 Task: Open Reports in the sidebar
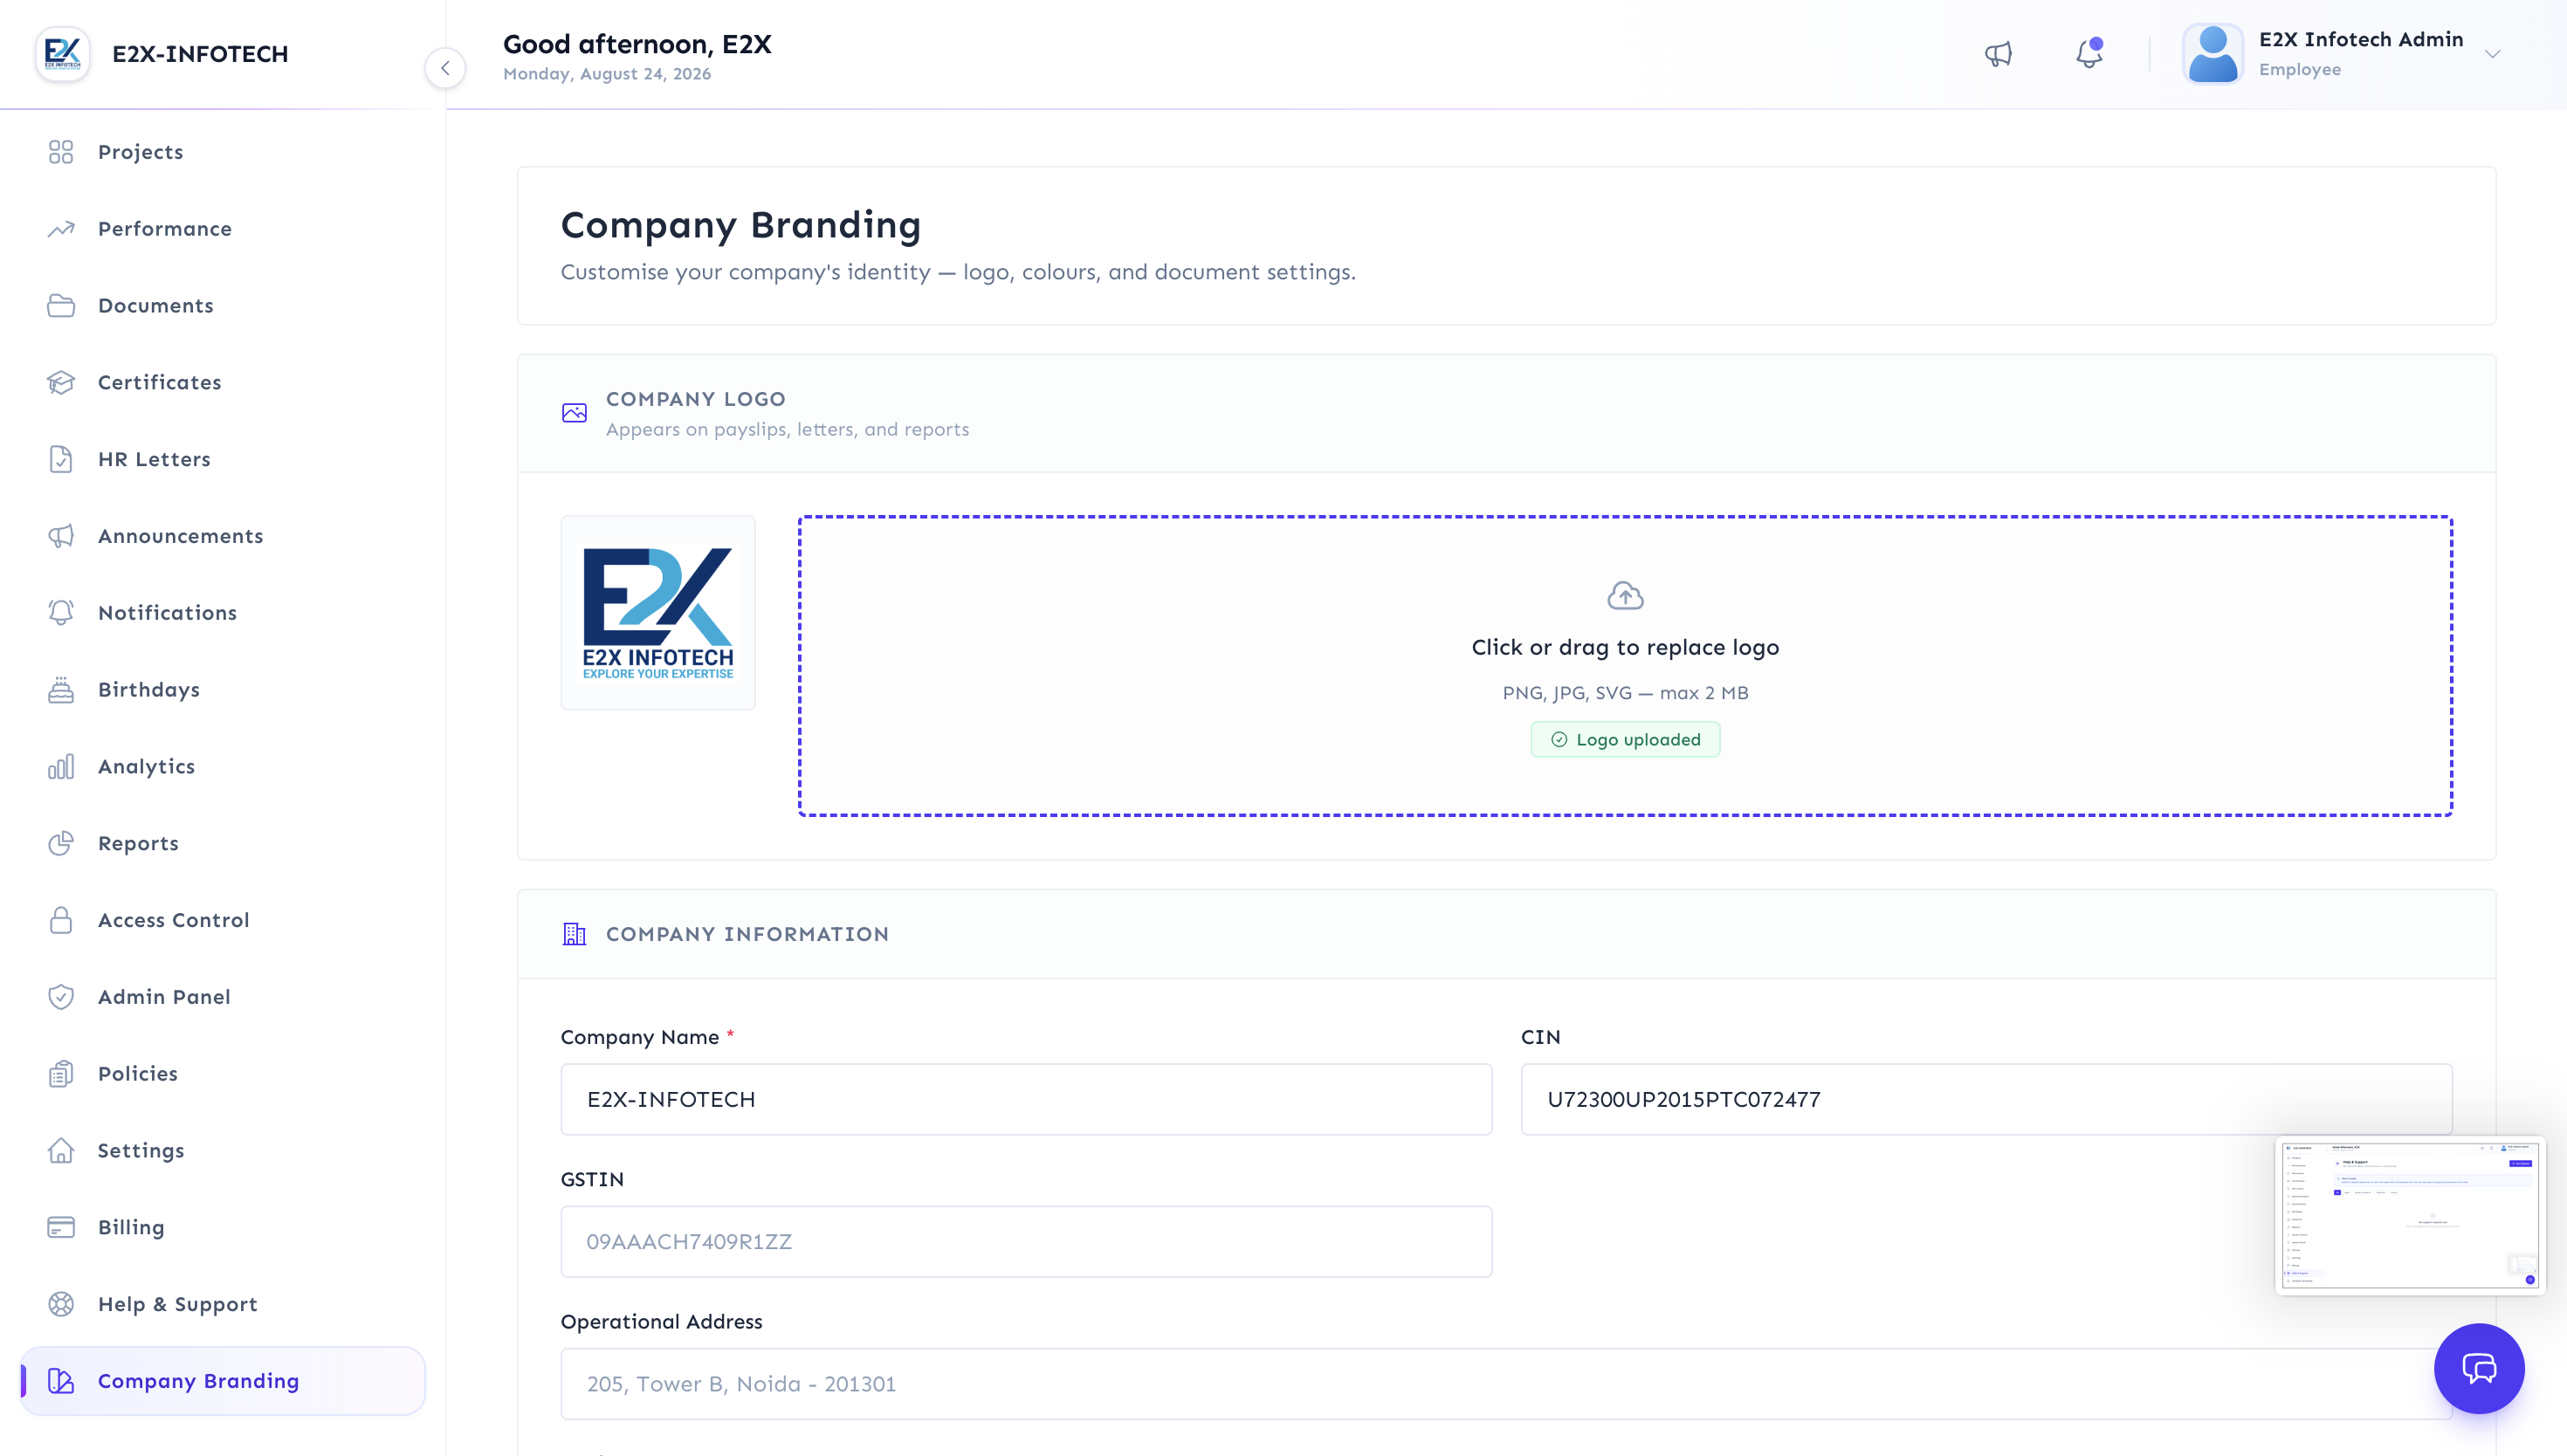pos(222,844)
